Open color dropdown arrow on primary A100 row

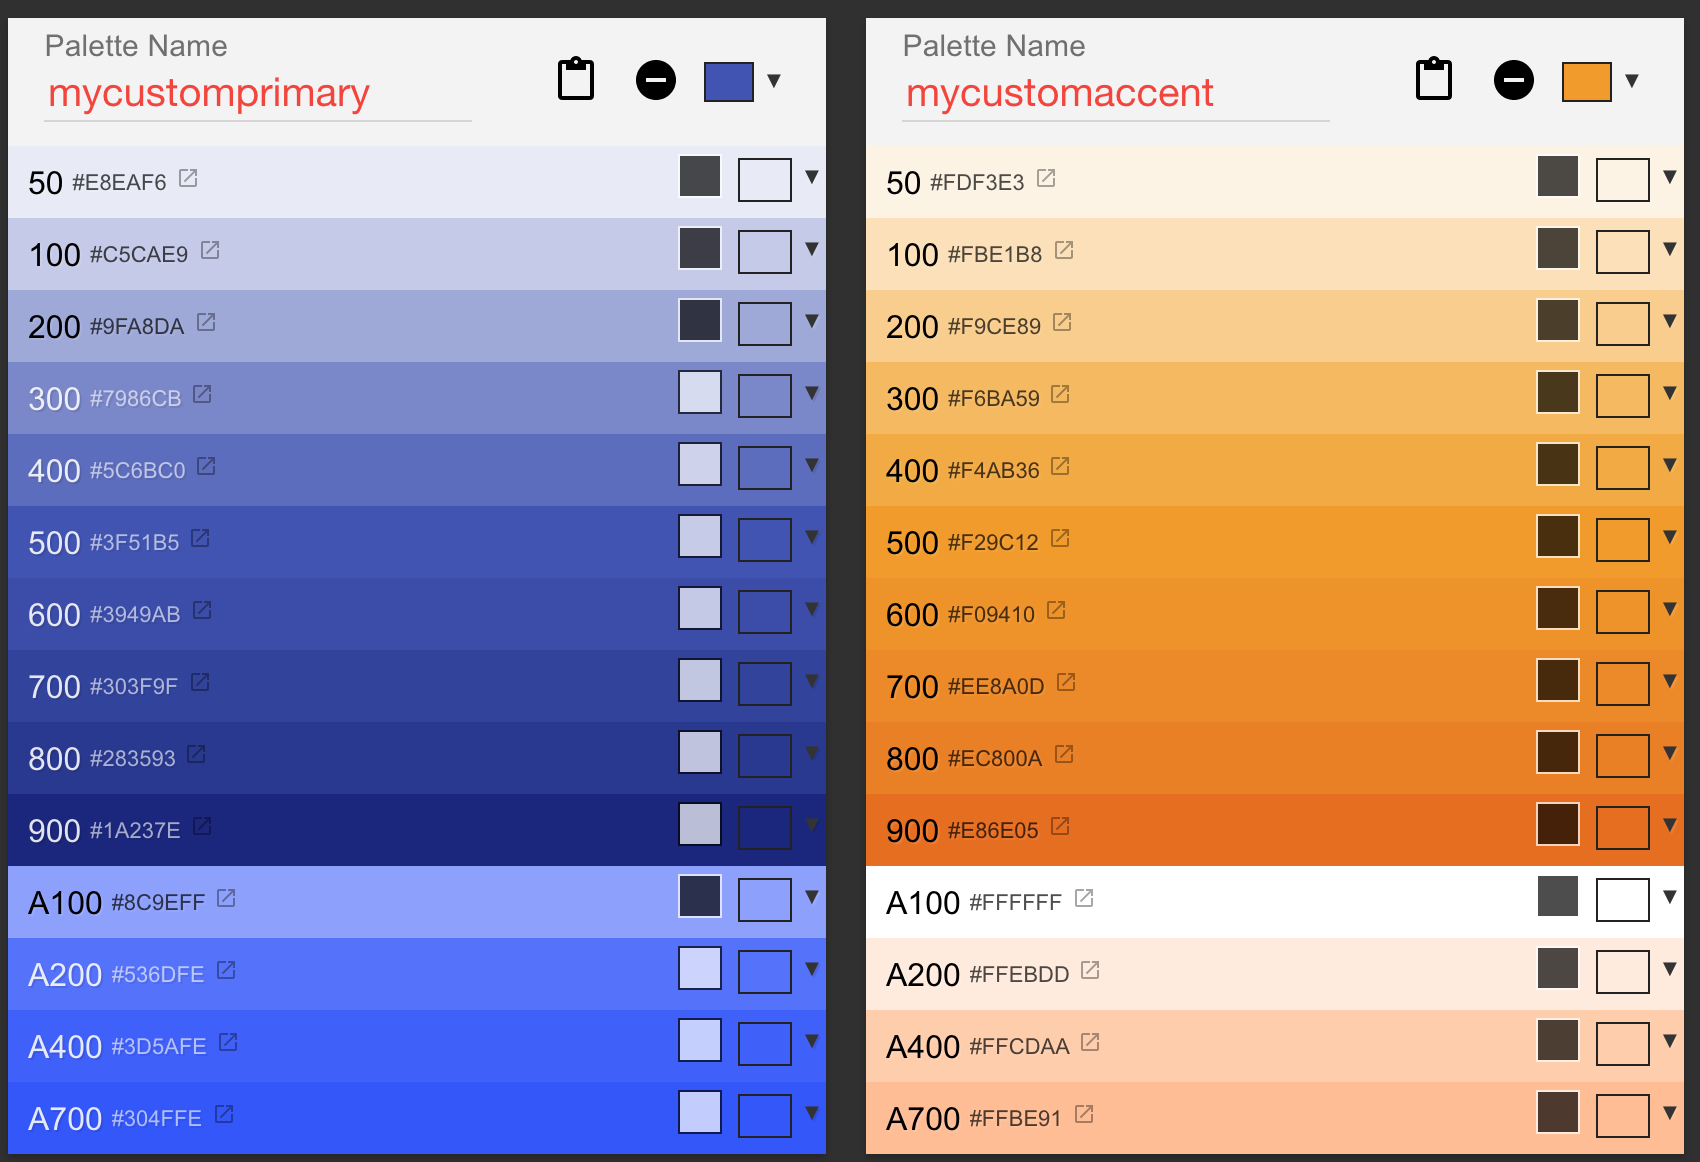click(x=811, y=897)
